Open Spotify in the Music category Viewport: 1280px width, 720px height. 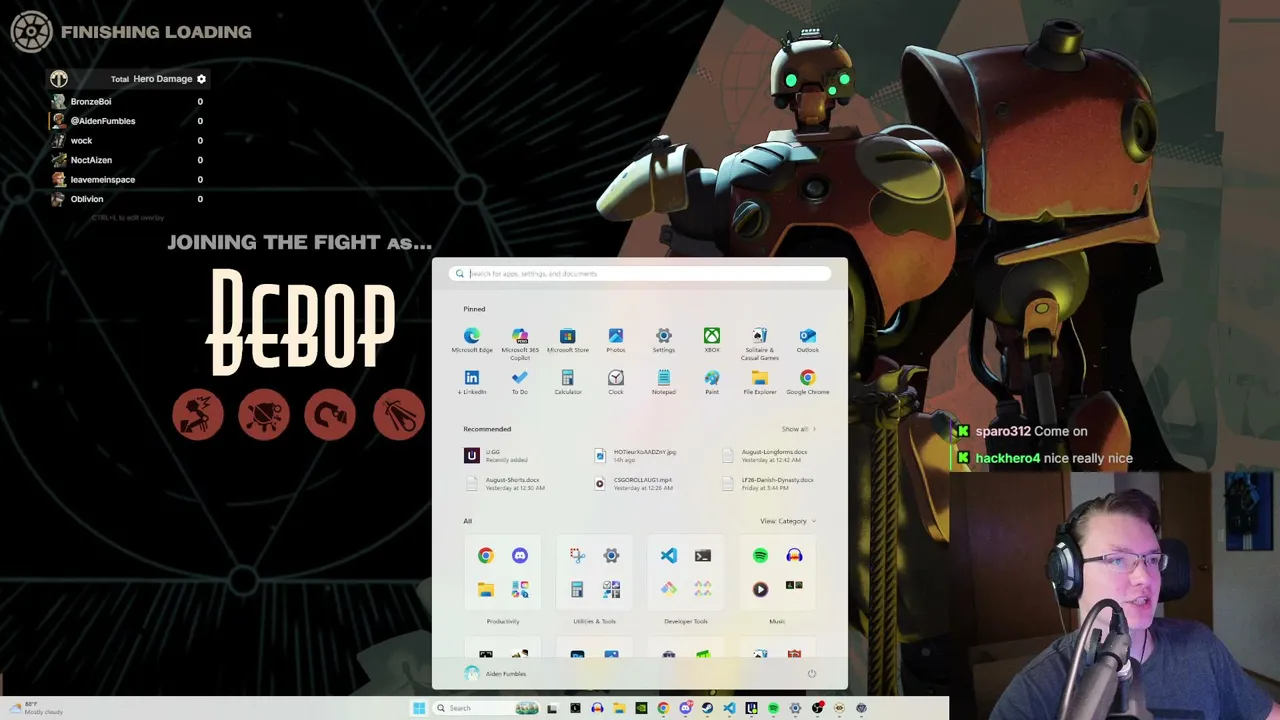pos(760,556)
